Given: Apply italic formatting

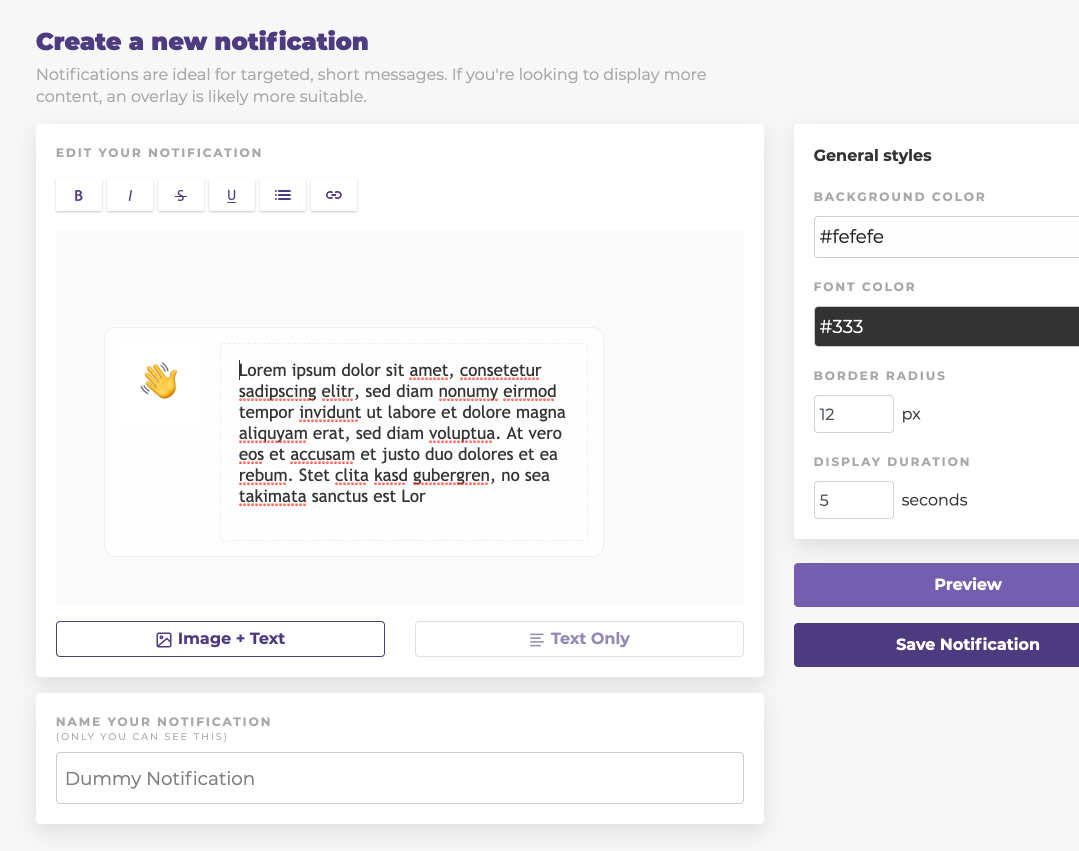Looking at the screenshot, I should click(130, 194).
